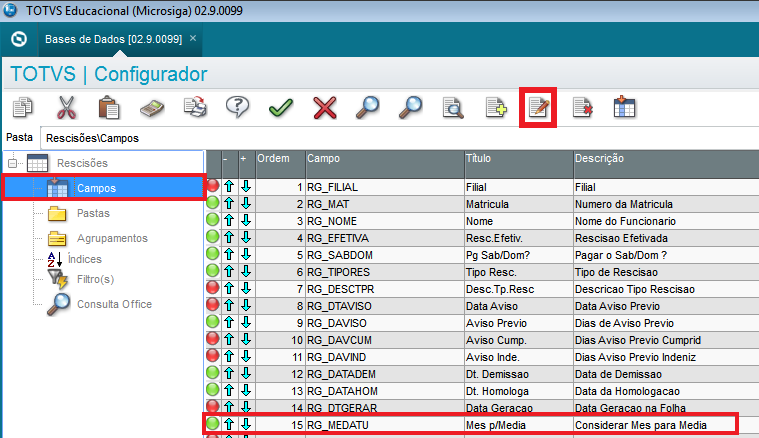Toggle red status circle for RG_DAVCUM
Screen dimensions: 759x438
point(213,339)
